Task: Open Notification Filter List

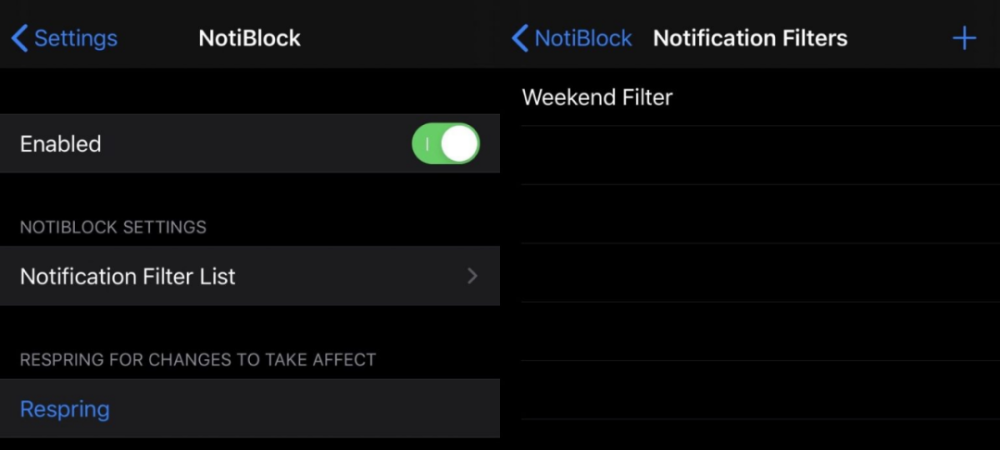Action: [250, 276]
